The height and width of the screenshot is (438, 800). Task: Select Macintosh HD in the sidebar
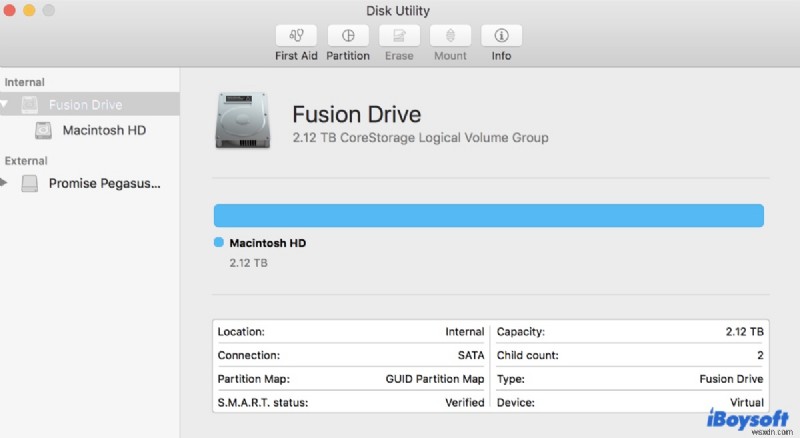tap(104, 130)
